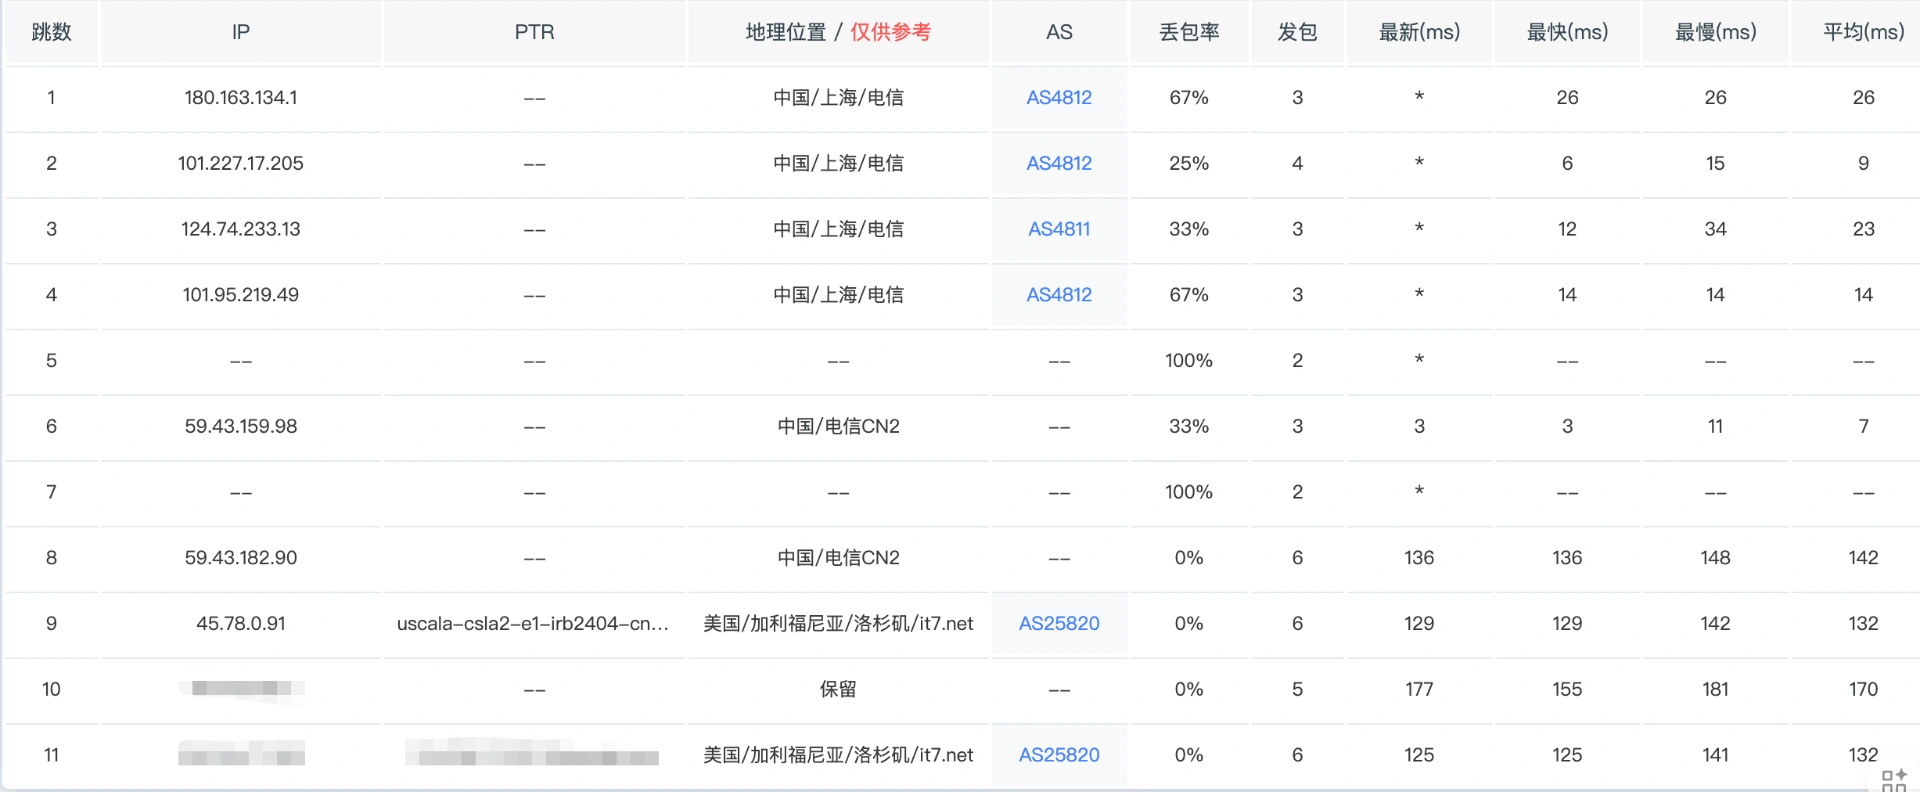Click the blurred IP in hop 10 row
1920x792 pixels.
point(241,689)
